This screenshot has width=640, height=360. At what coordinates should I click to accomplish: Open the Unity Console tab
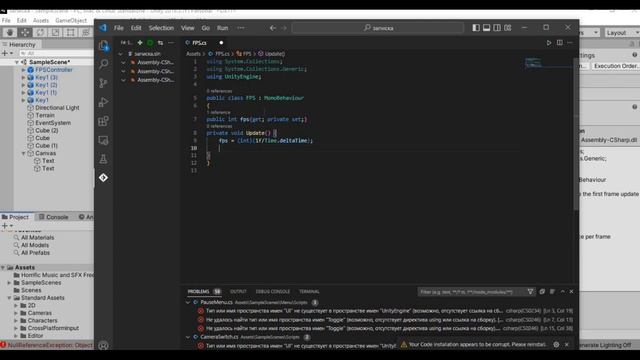pos(54,217)
